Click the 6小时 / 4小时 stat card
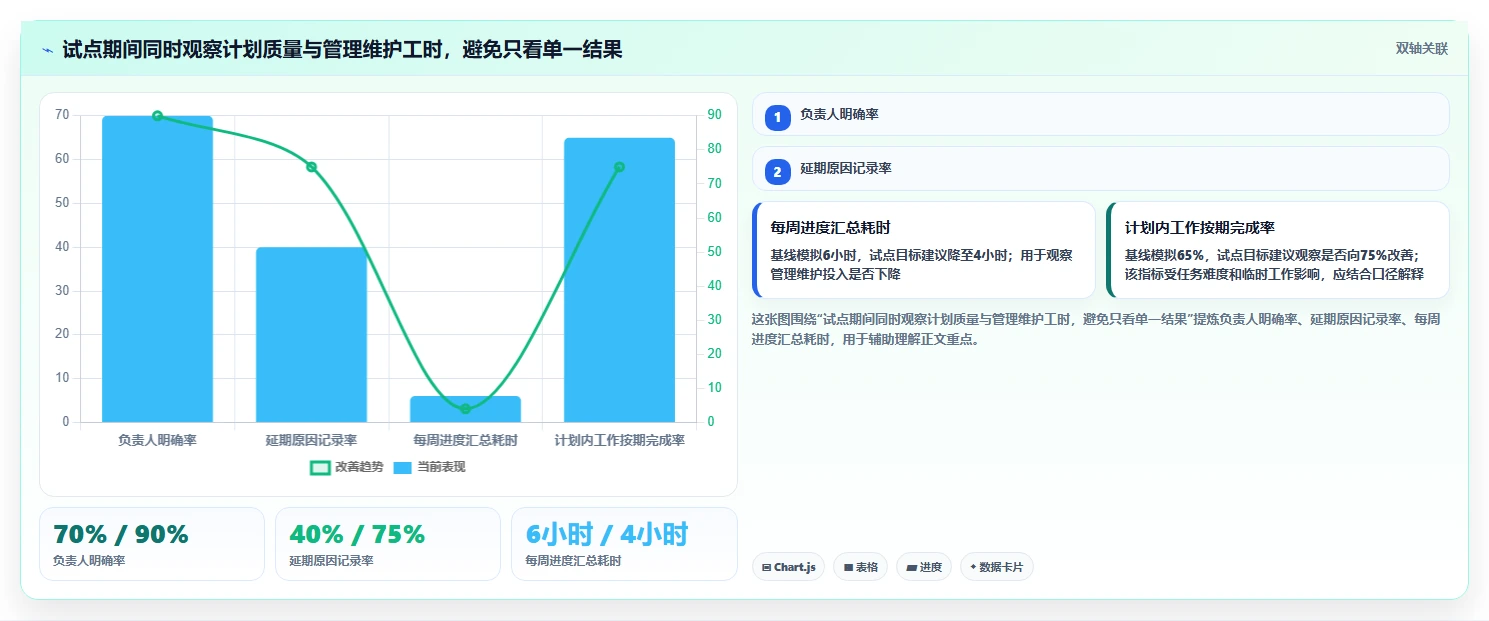This screenshot has height=621, width=1489. (x=624, y=544)
